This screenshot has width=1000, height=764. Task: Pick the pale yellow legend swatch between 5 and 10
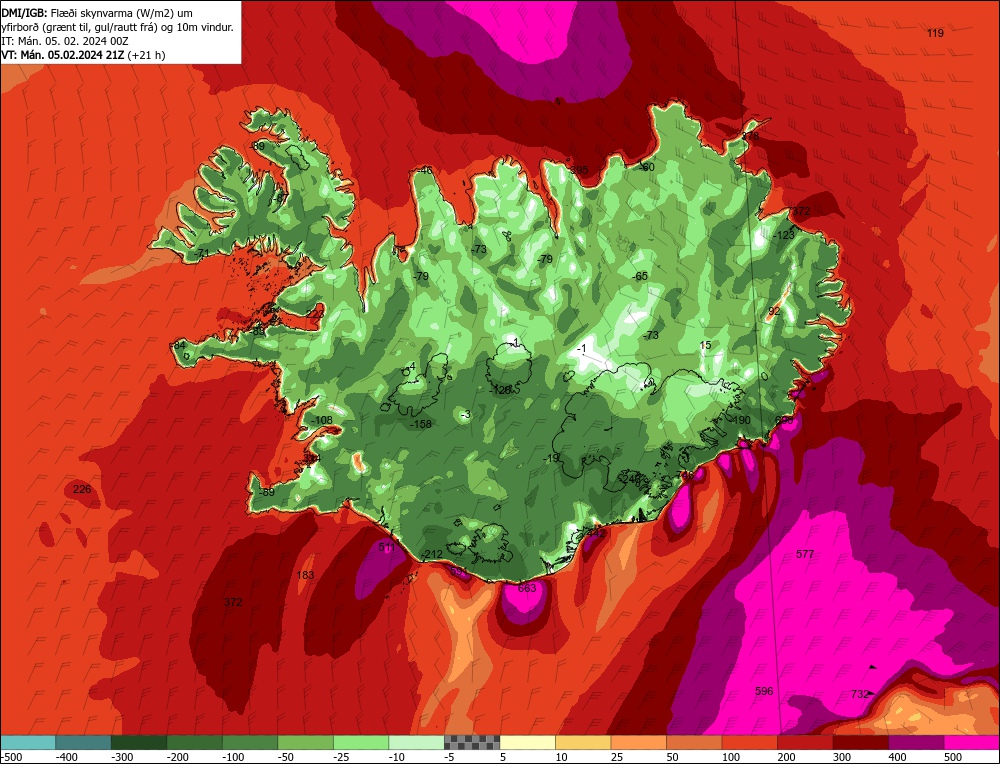(527, 742)
